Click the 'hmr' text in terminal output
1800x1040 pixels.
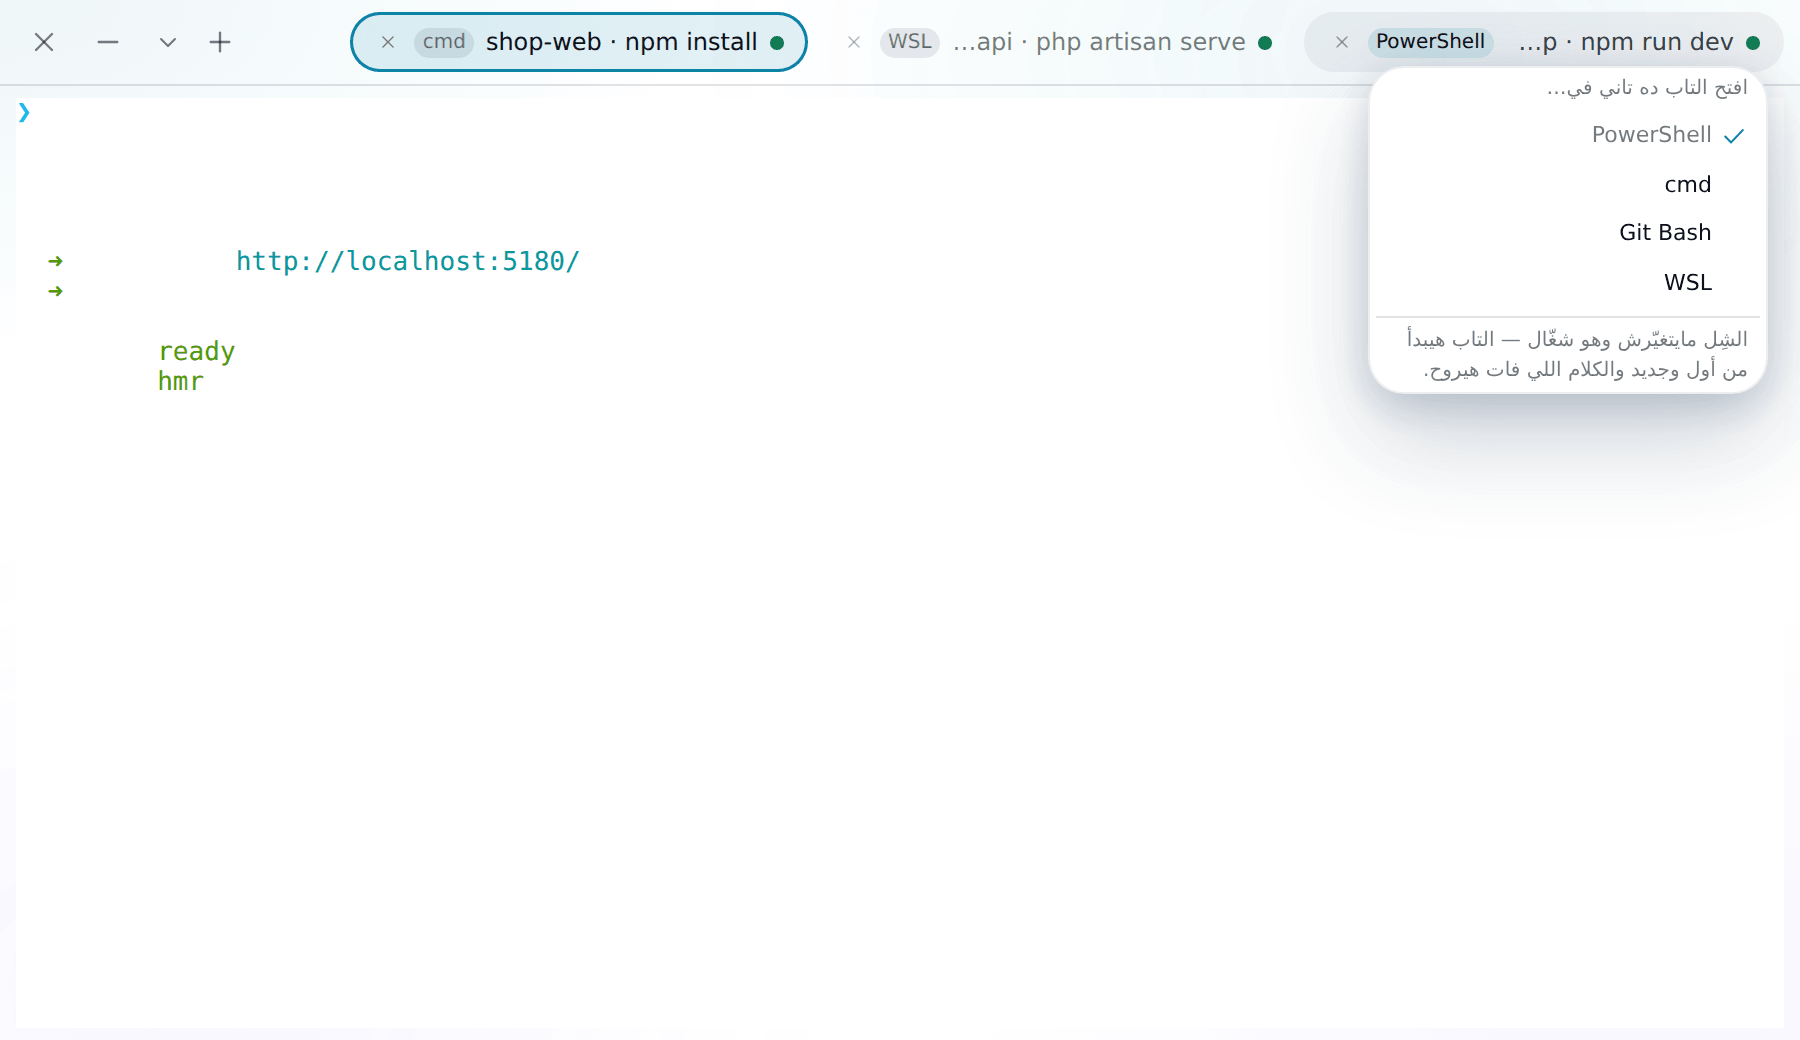click(181, 381)
